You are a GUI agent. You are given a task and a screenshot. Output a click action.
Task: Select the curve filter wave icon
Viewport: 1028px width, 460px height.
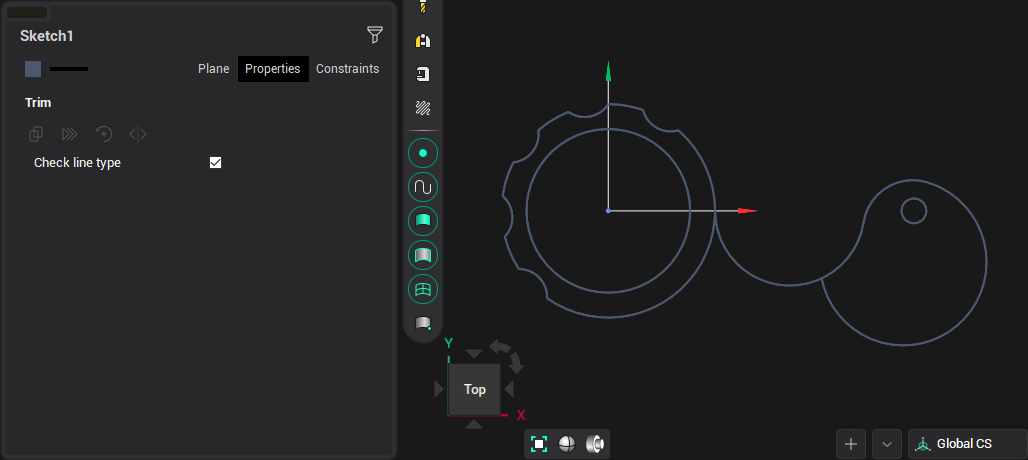click(423, 187)
